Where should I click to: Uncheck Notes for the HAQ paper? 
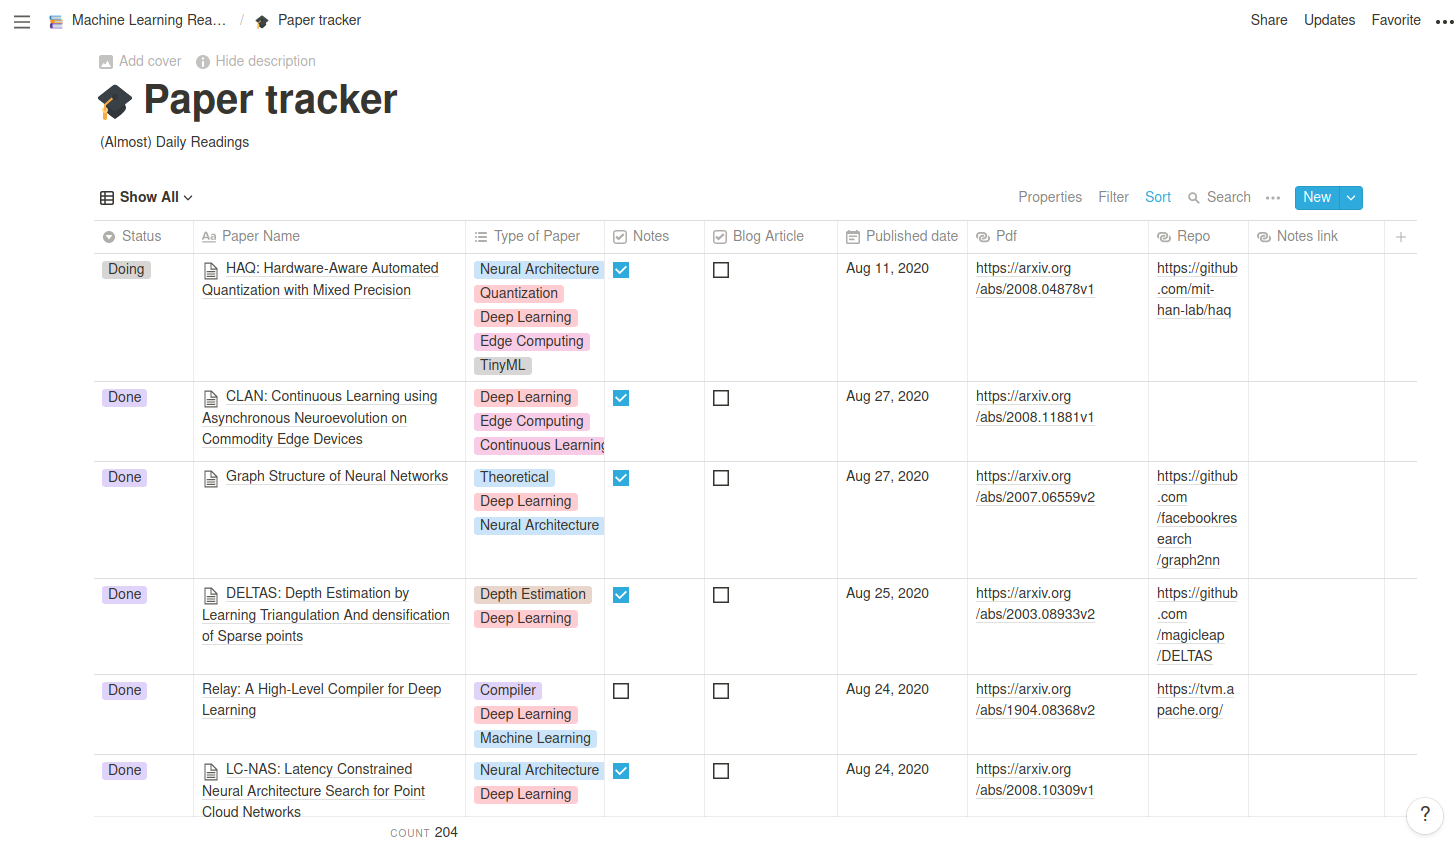[621, 270]
